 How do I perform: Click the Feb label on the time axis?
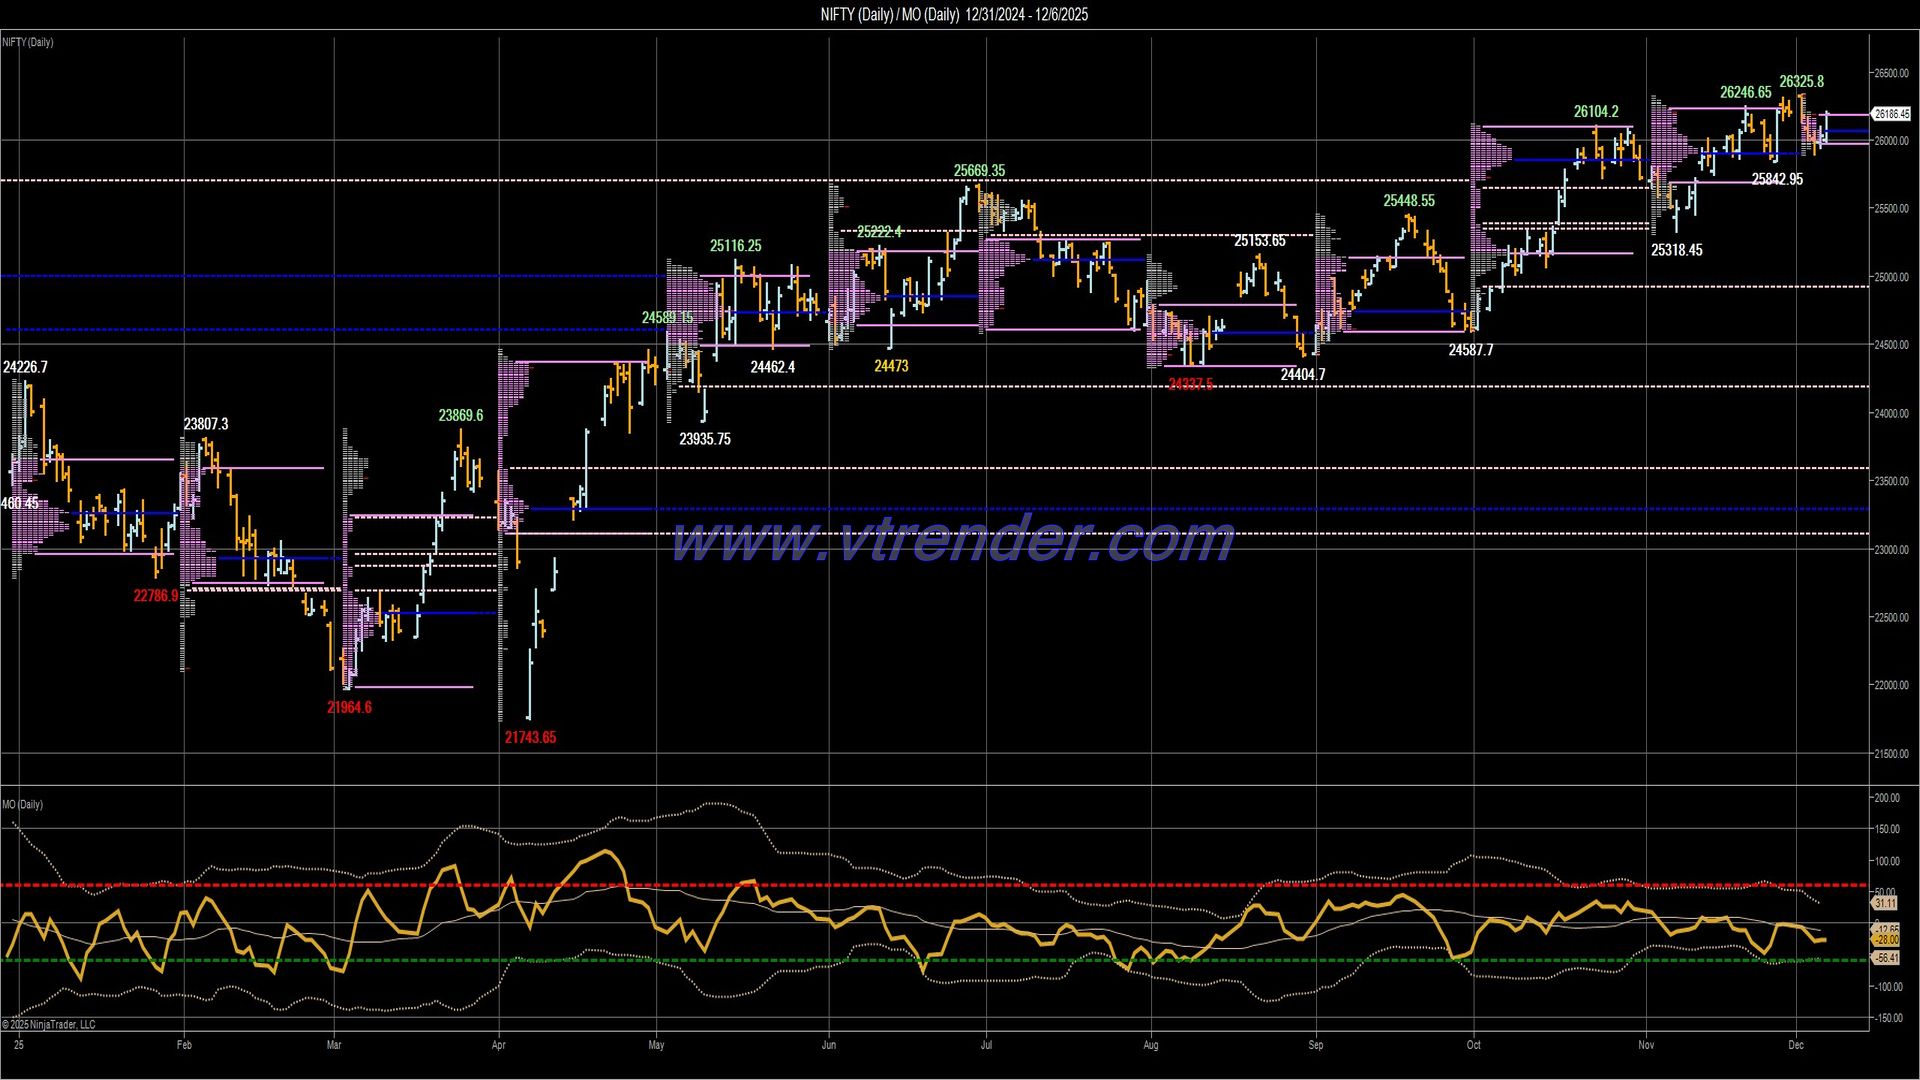pos(183,1043)
